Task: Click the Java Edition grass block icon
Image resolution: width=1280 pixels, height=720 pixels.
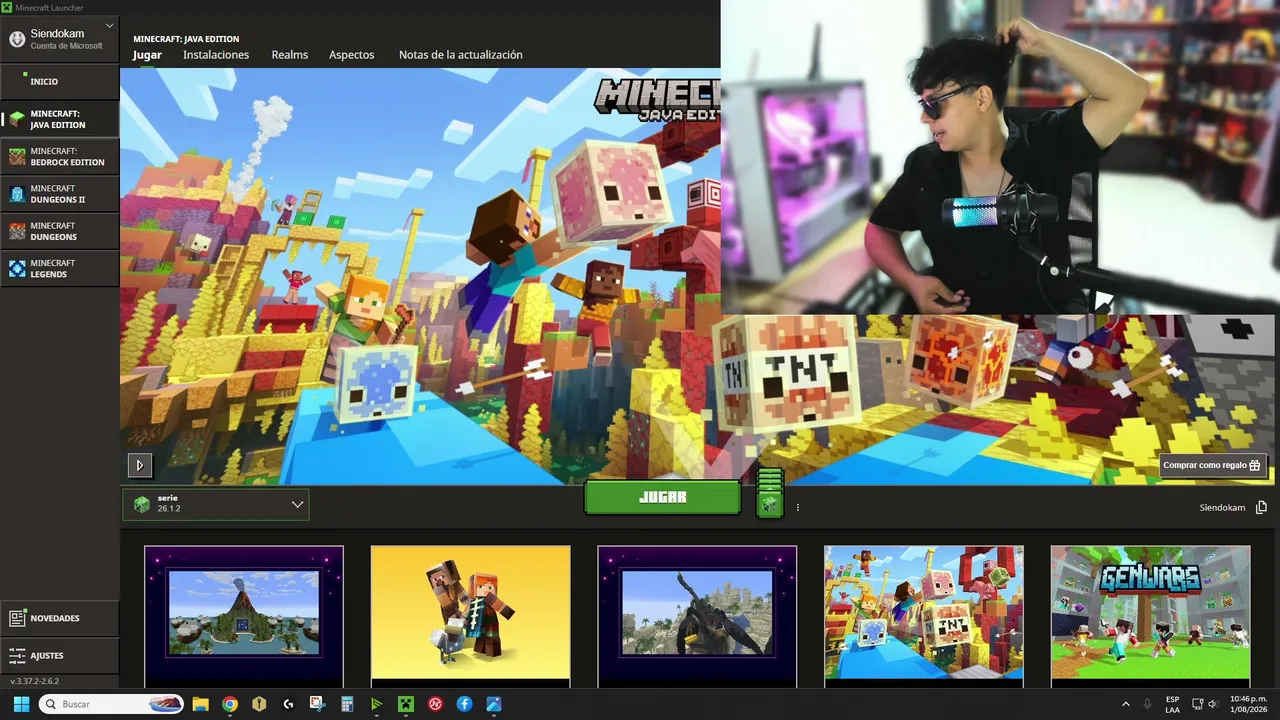Action: (x=17, y=119)
